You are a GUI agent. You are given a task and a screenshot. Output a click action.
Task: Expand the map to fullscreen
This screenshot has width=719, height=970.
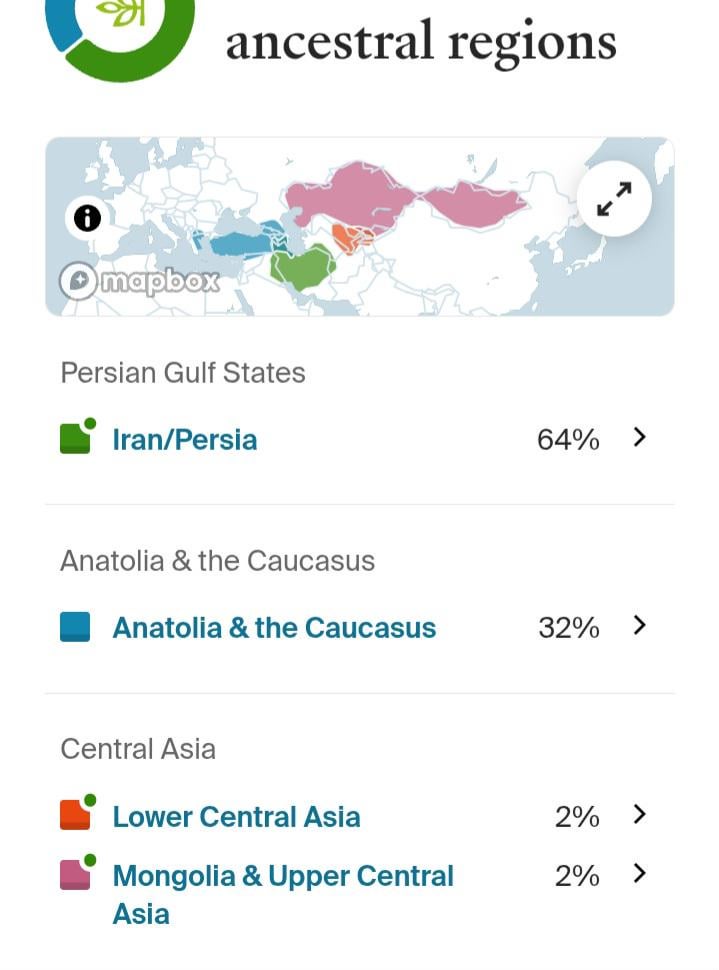(x=613, y=199)
